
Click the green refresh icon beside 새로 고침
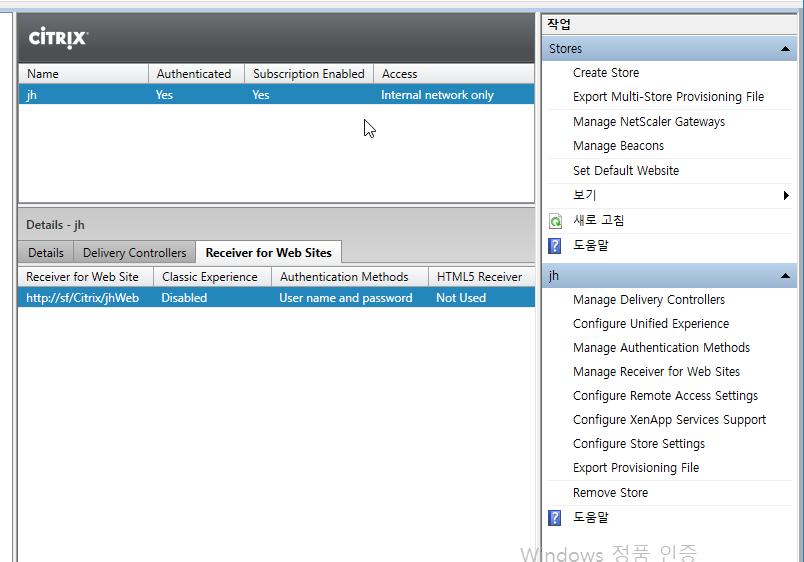pos(555,222)
